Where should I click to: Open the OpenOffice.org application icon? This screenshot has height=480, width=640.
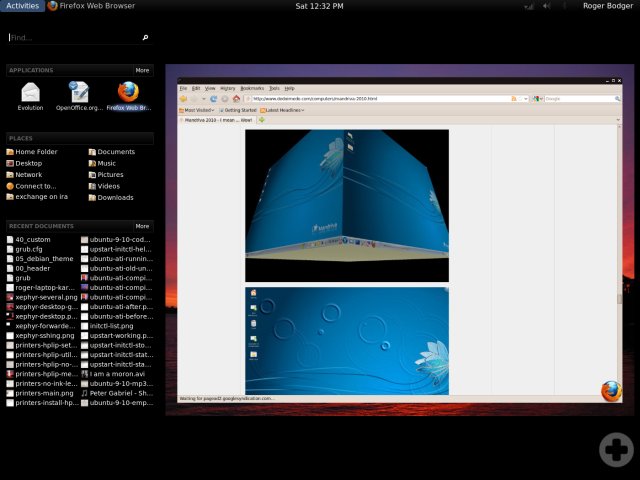click(79, 94)
